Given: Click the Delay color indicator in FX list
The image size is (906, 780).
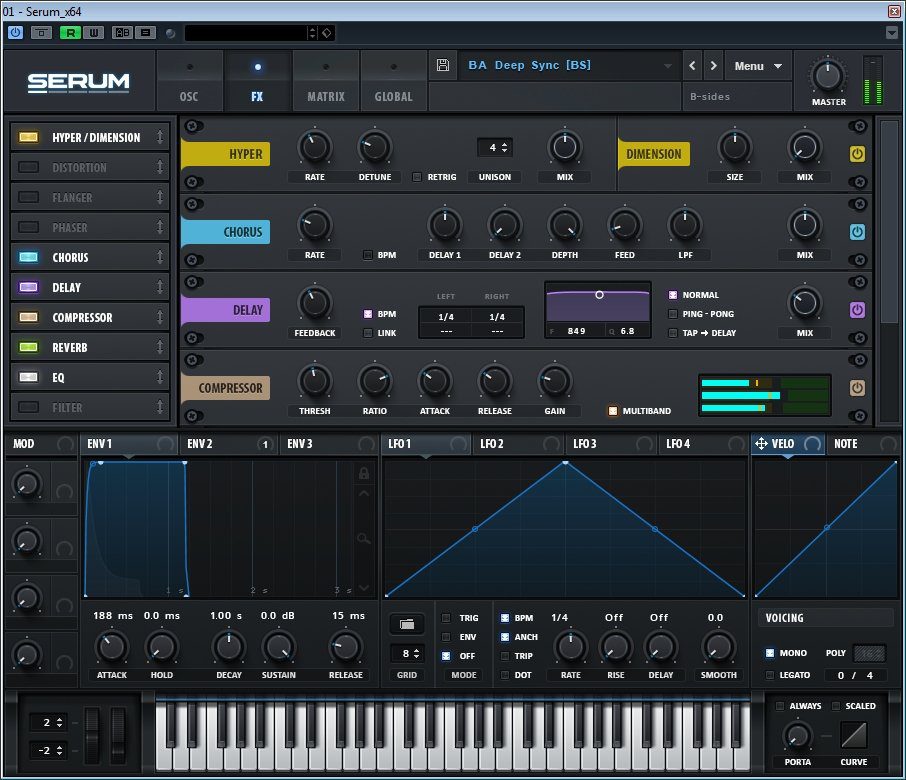Looking at the screenshot, I should (x=28, y=287).
